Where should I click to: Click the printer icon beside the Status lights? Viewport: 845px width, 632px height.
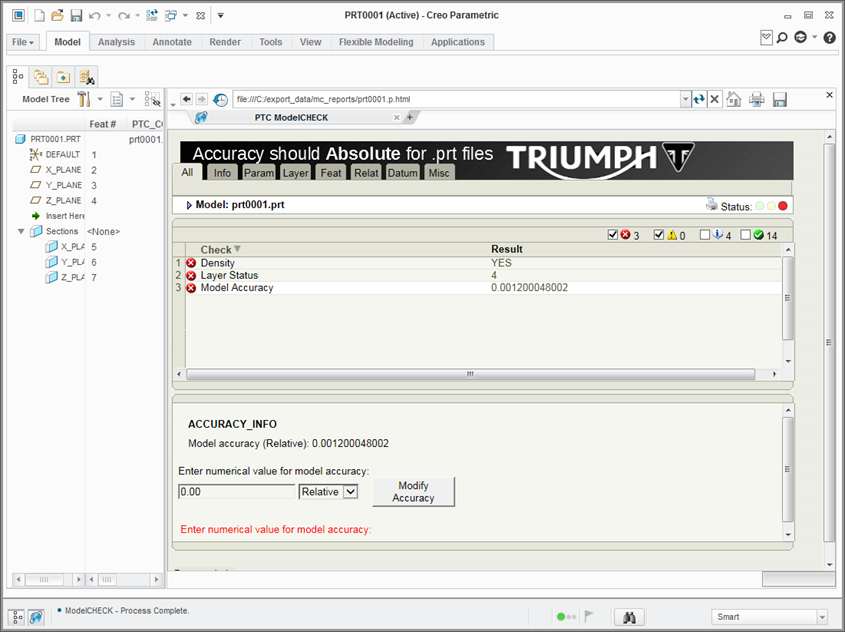711,202
